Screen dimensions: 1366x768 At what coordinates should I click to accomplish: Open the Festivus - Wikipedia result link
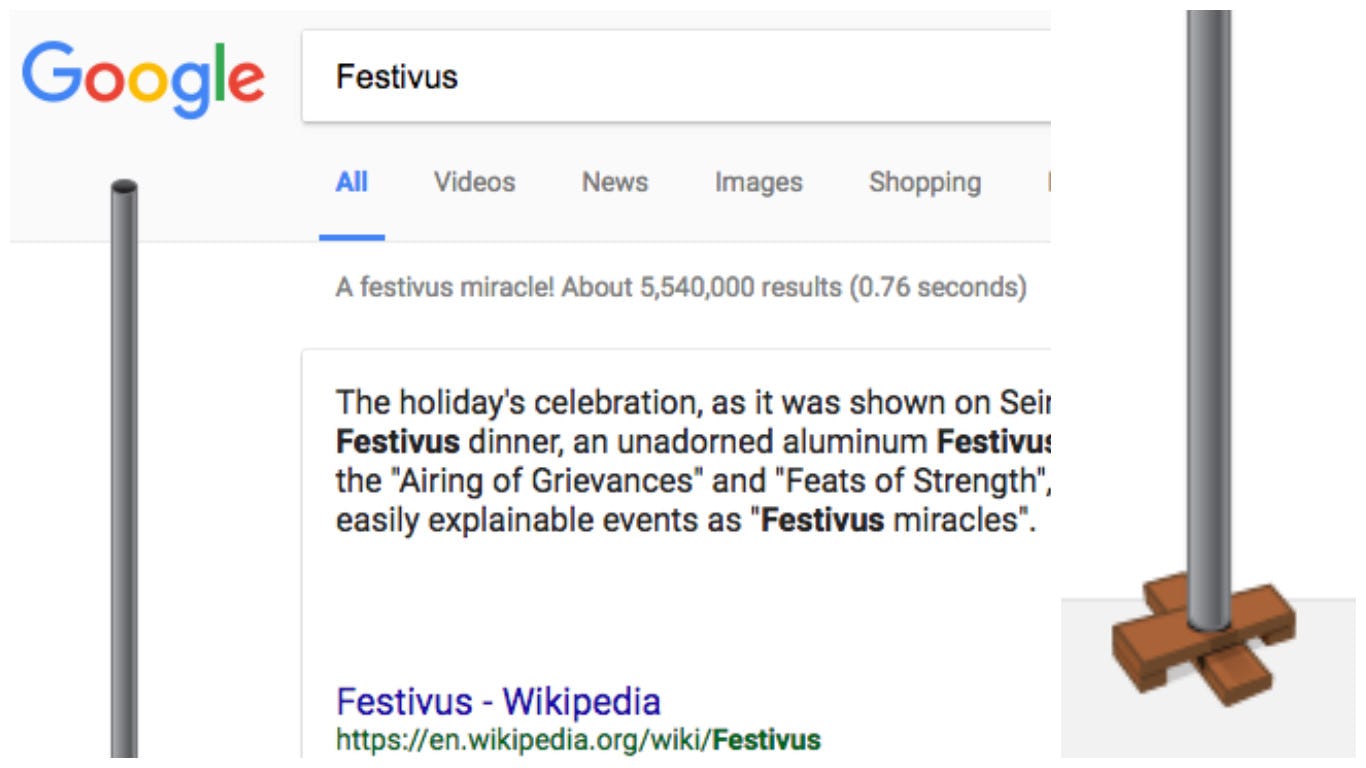tap(498, 701)
